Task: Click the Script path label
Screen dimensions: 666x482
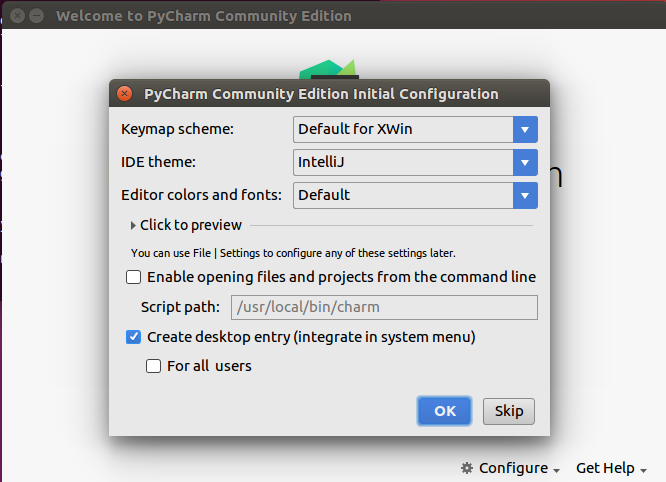Action: (x=180, y=307)
